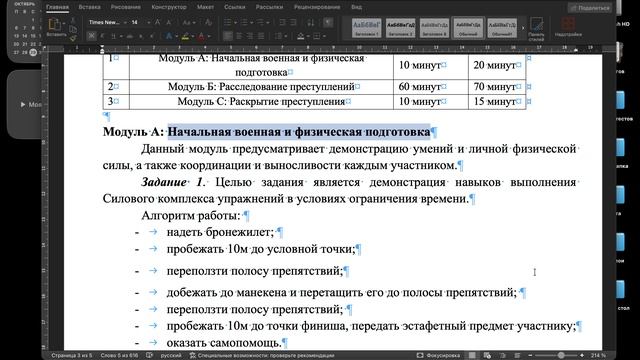The image size is (640, 360).
Task: Expand the styles gallery arrow
Action: (523, 28)
